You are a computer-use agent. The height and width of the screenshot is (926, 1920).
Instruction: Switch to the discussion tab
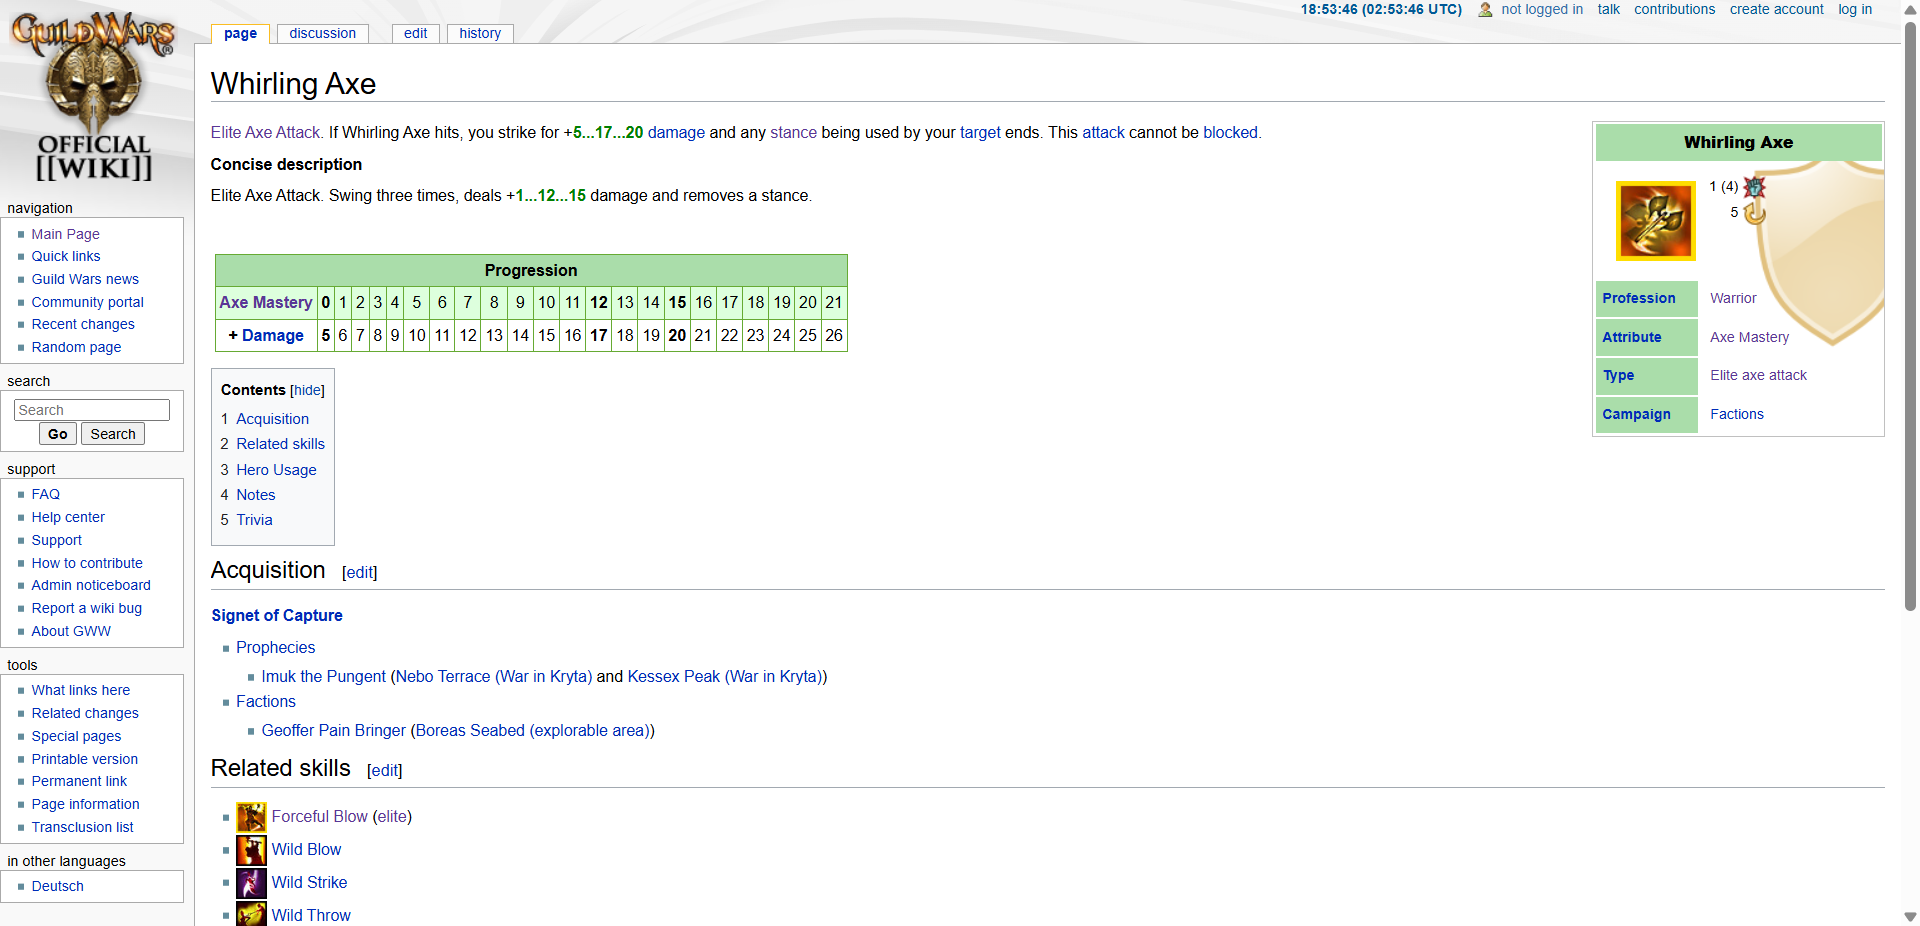(x=322, y=33)
